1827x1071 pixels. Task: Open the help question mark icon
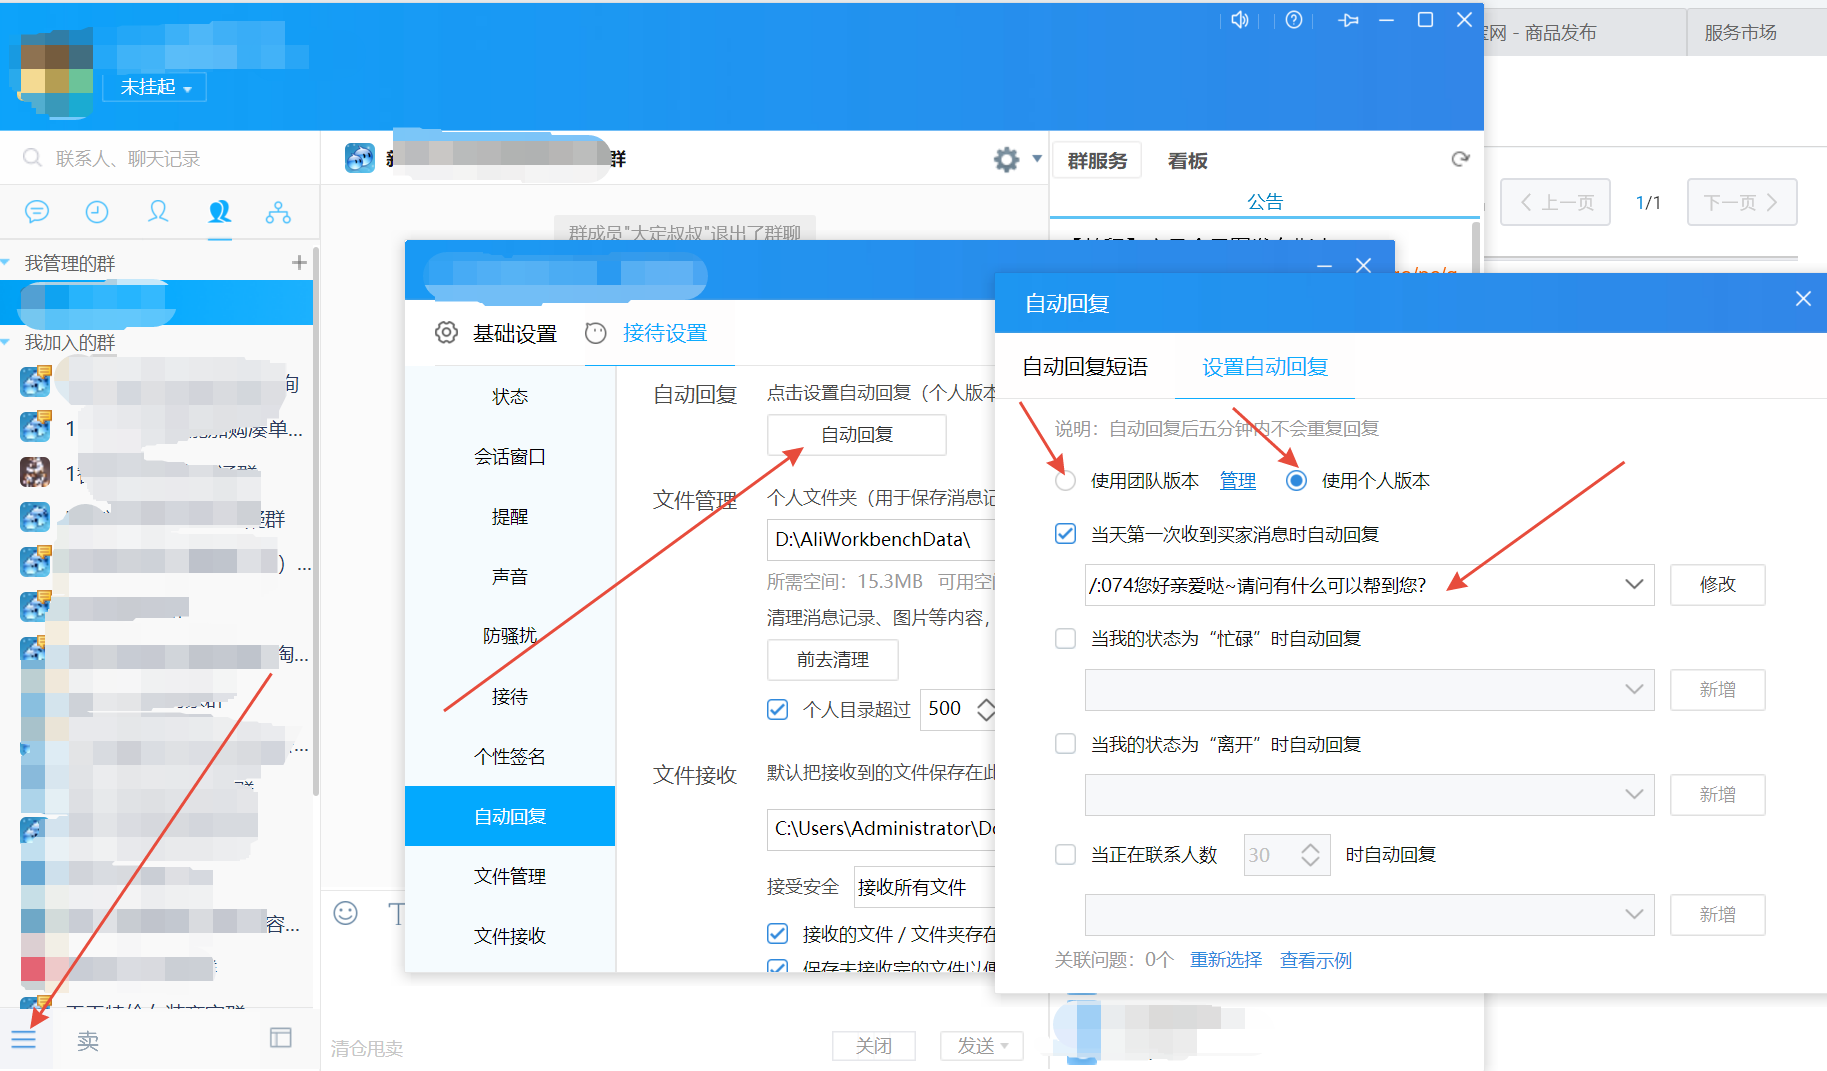(1294, 20)
